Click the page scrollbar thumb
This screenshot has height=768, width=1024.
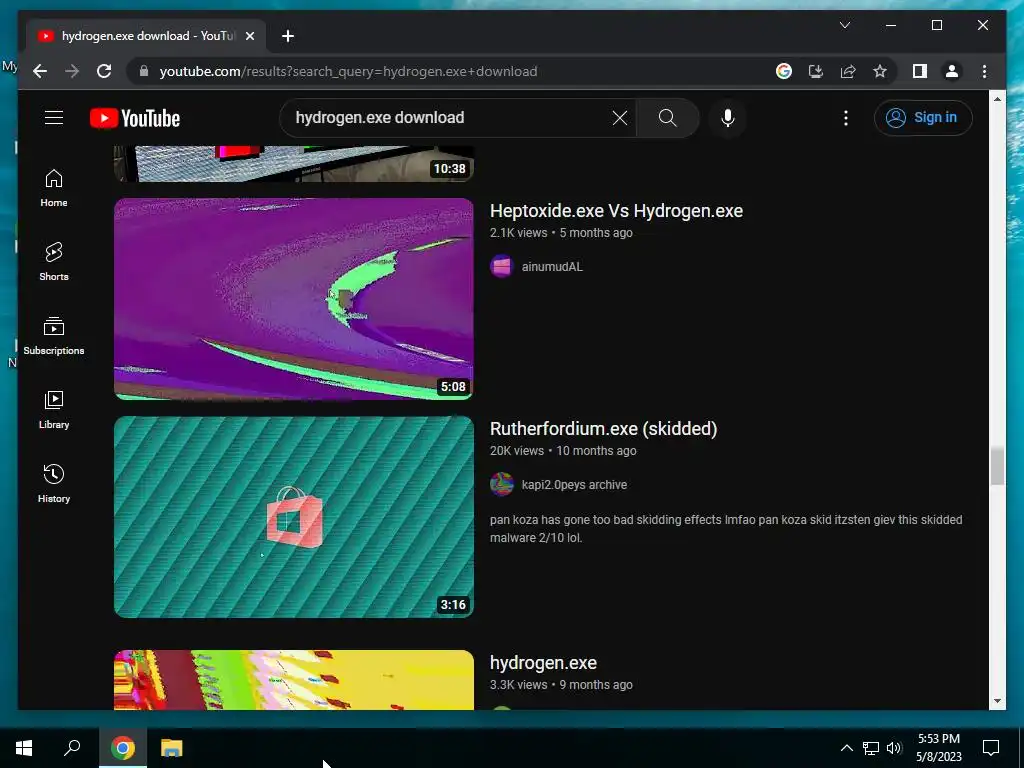(997, 466)
